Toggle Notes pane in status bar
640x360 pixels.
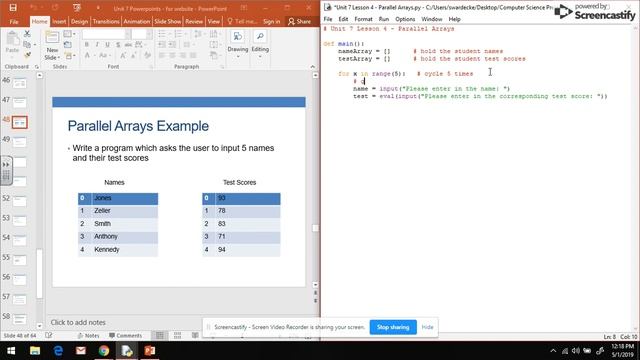click(89, 336)
